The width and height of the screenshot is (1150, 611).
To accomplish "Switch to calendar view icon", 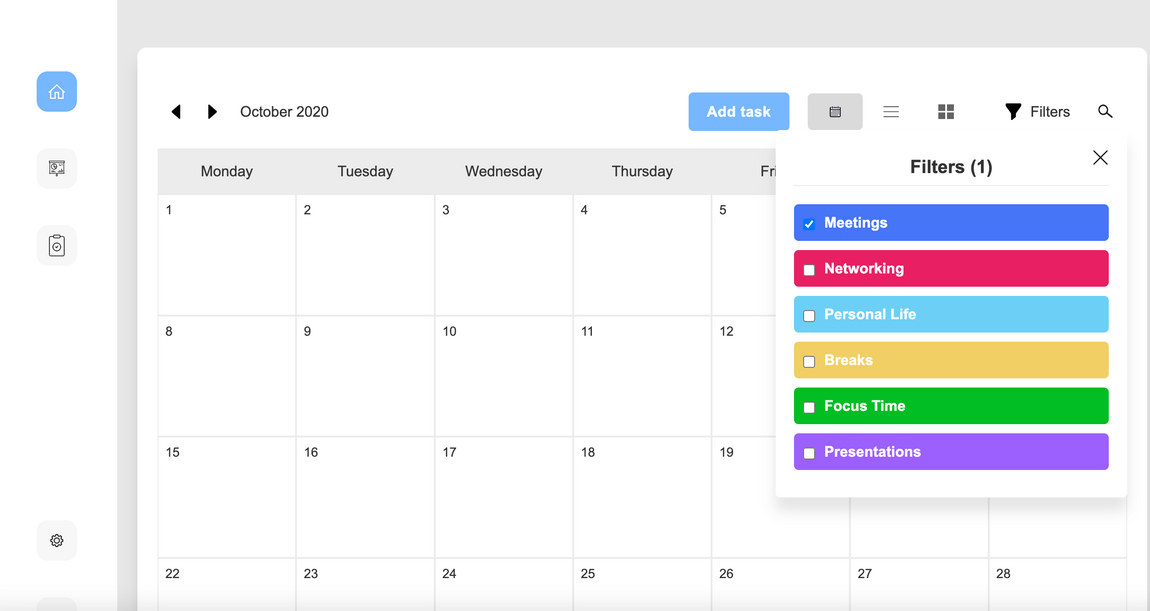I will [x=835, y=111].
